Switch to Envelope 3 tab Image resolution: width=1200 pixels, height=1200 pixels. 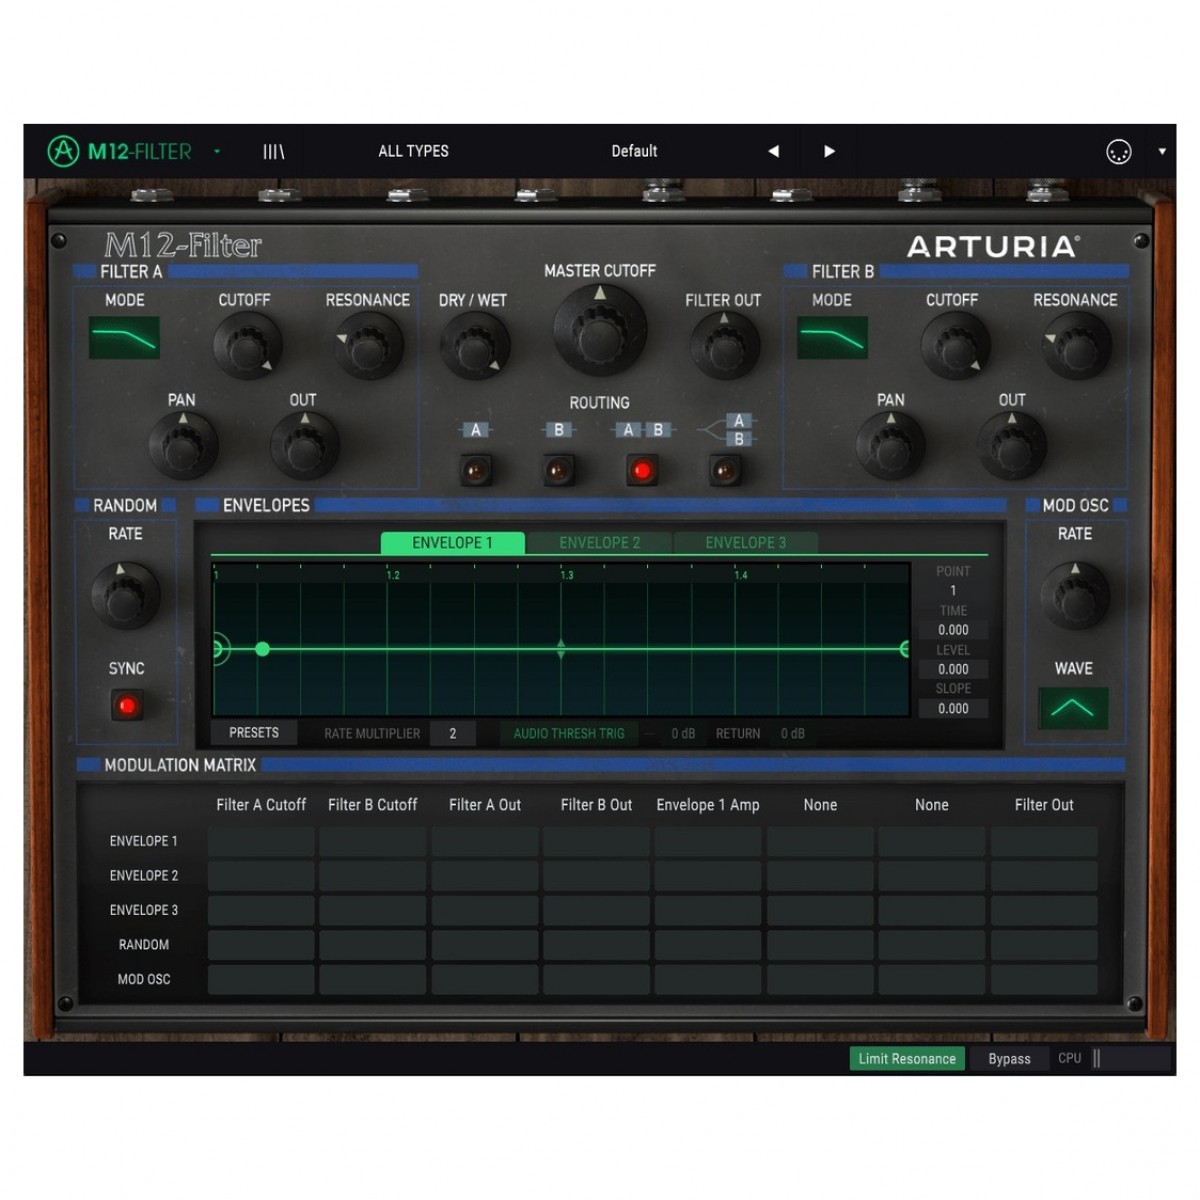click(745, 543)
